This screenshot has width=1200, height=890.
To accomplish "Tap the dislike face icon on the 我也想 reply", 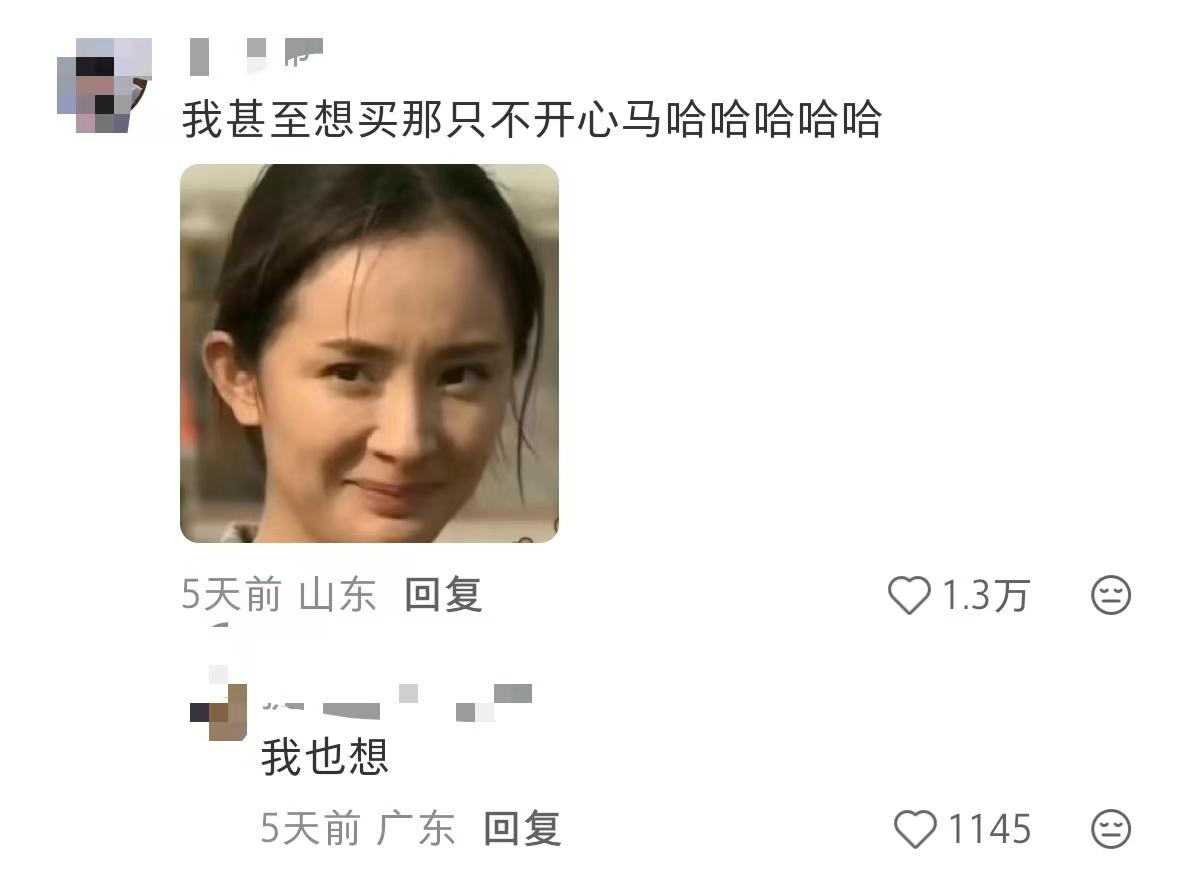I will 1110,829.
